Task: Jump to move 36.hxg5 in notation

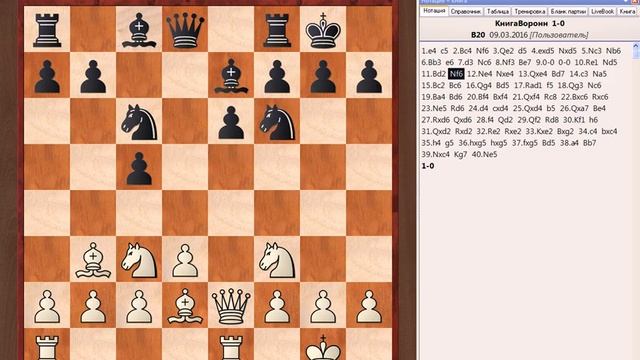Action: tap(472, 143)
